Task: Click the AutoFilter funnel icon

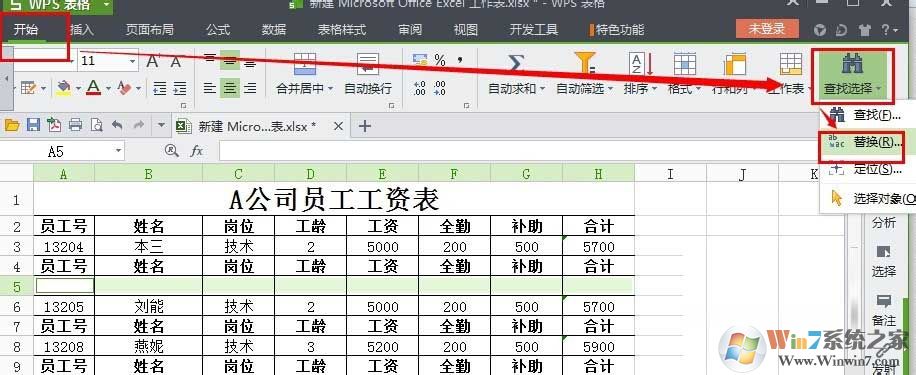Action: coord(584,63)
